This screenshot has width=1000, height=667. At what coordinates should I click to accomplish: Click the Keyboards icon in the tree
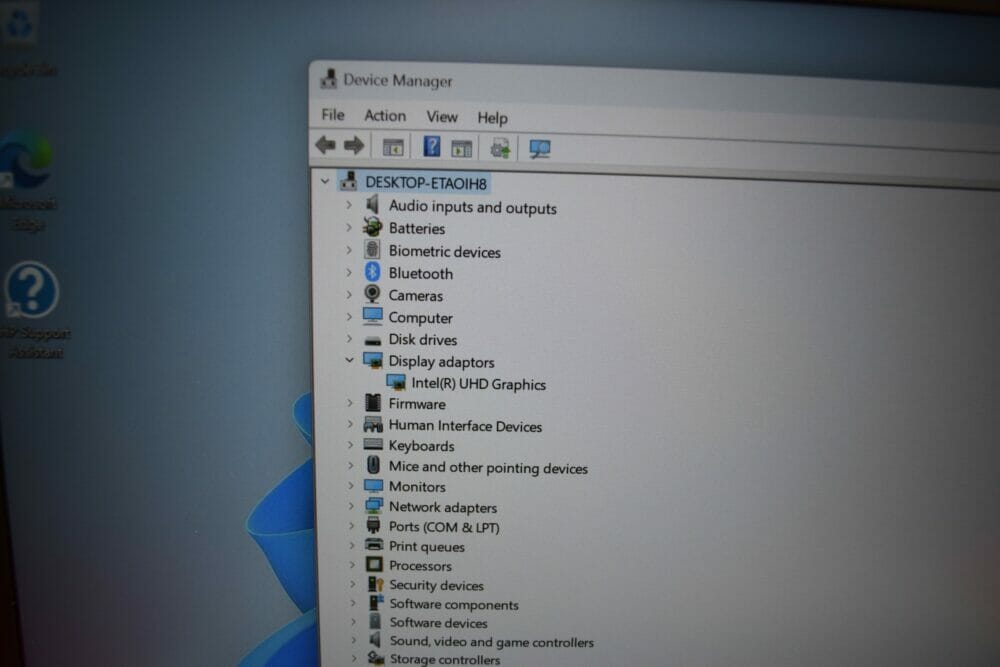(373, 444)
